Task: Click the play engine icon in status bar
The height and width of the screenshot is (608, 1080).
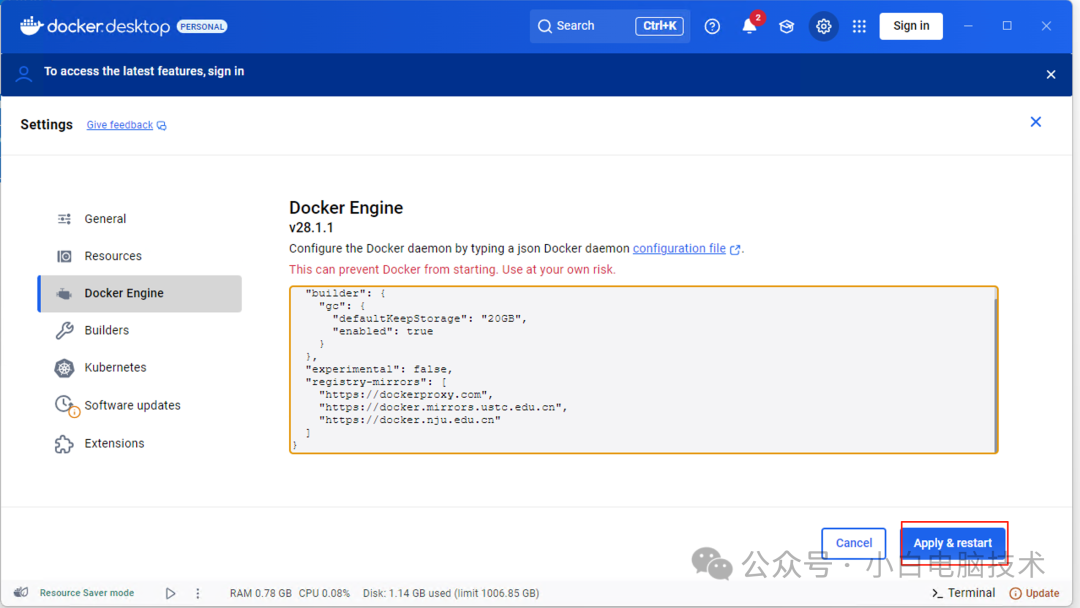Action: [x=170, y=593]
